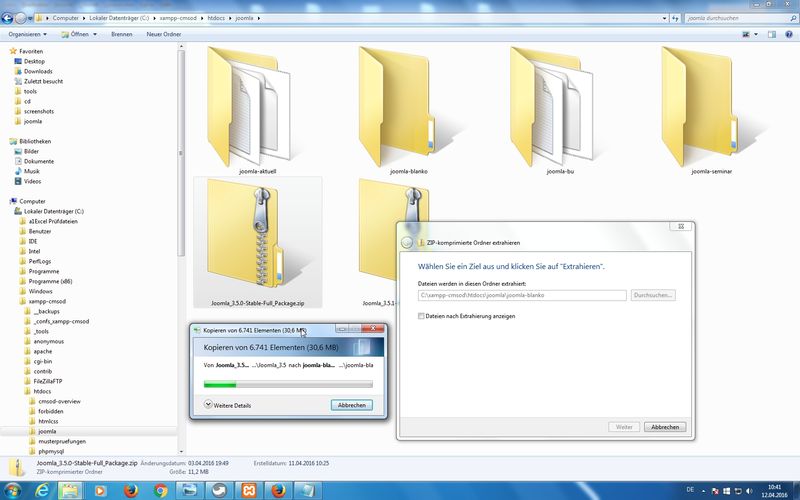Click the htdocs breadcrumb in address bar
800x500 pixels.
tap(216, 18)
